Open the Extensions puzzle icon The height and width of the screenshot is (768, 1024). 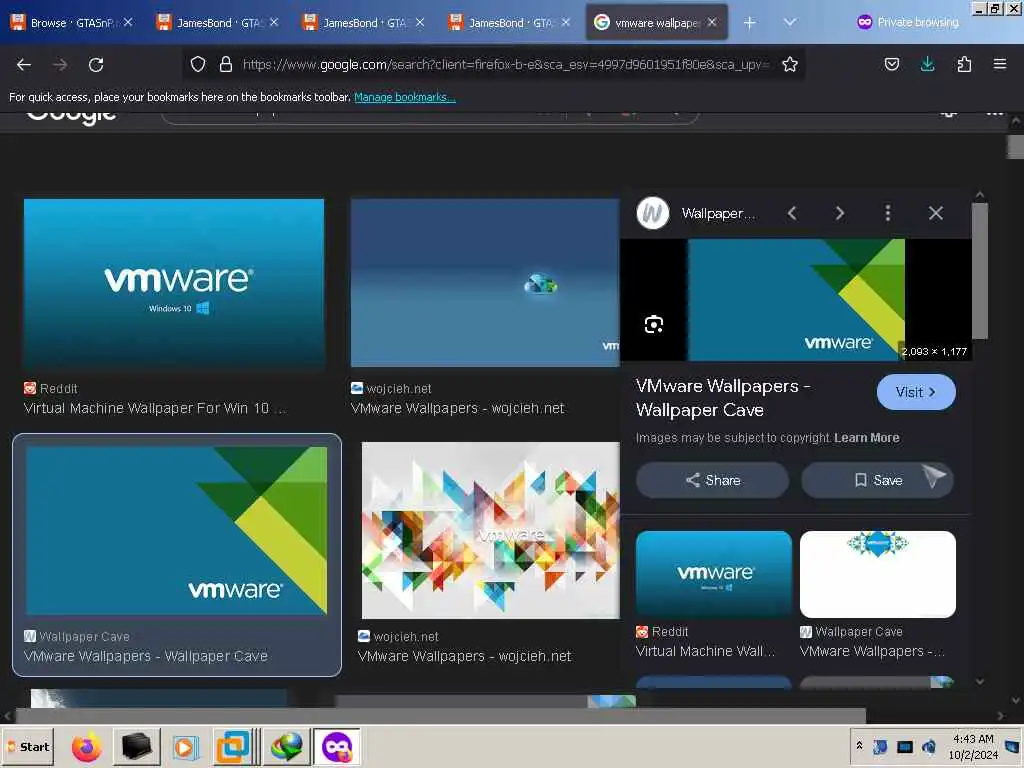tap(964, 64)
